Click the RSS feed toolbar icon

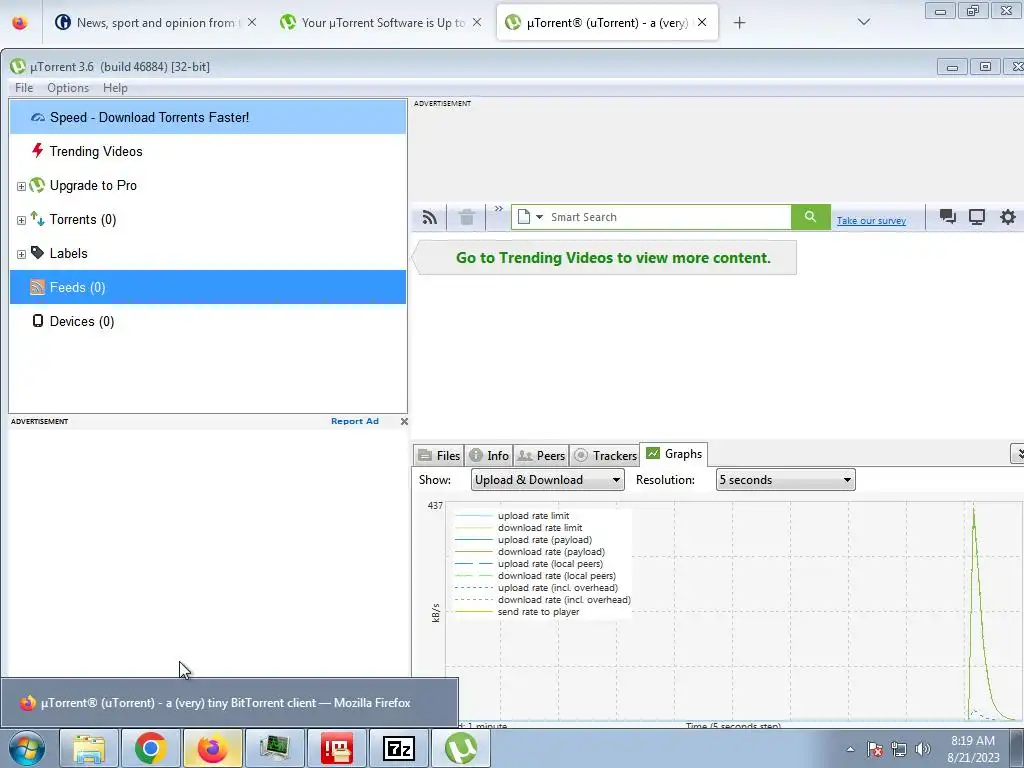click(429, 217)
